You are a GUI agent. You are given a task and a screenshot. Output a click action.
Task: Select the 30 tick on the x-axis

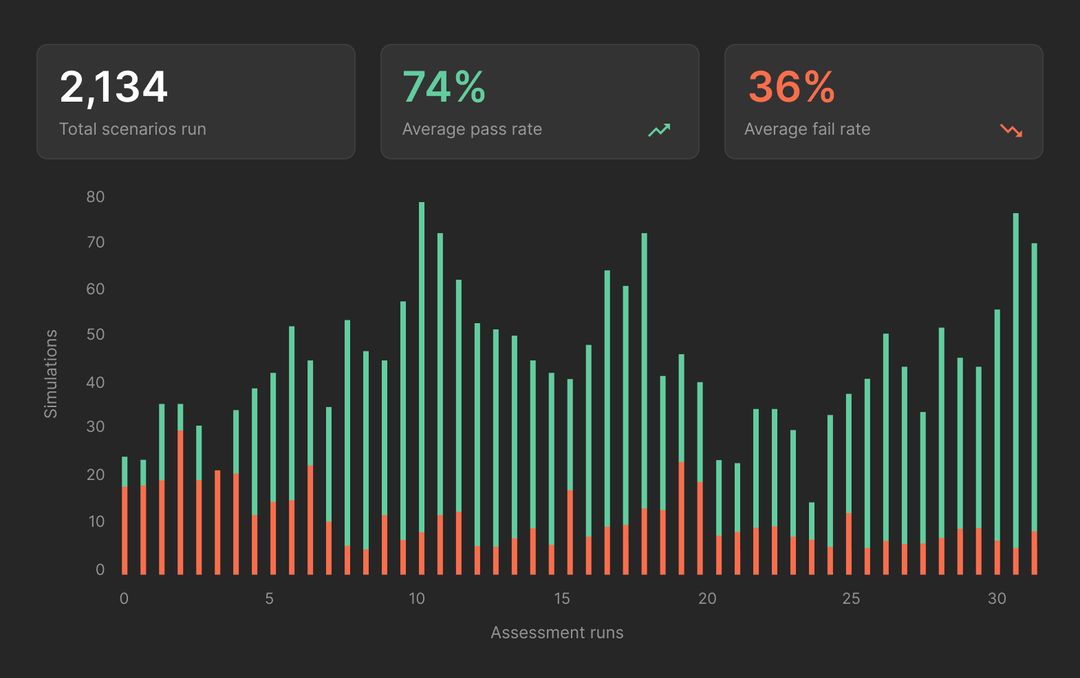coord(997,599)
